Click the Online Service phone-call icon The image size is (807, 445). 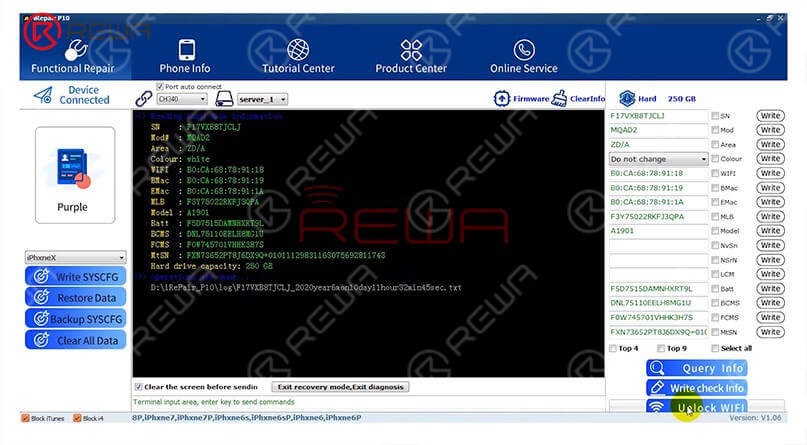pos(524,50)
